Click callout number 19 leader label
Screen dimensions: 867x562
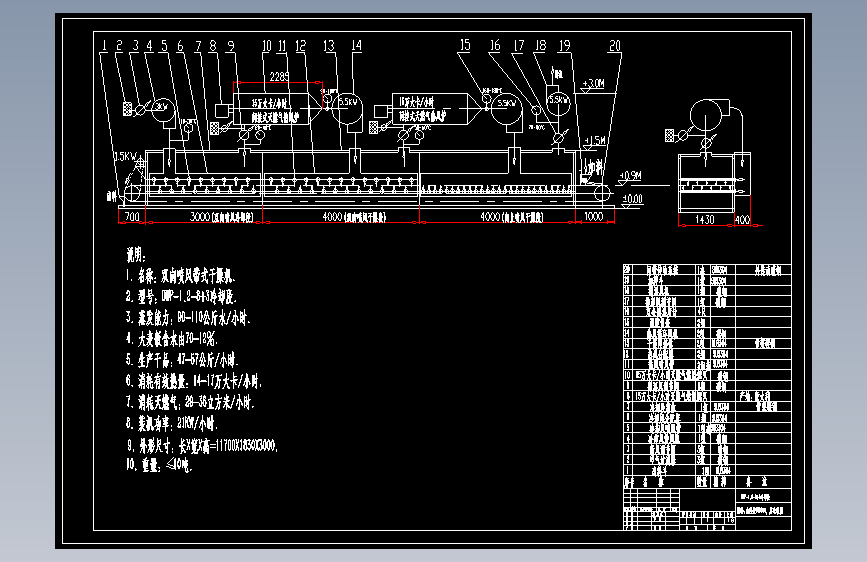click(564, 45)
